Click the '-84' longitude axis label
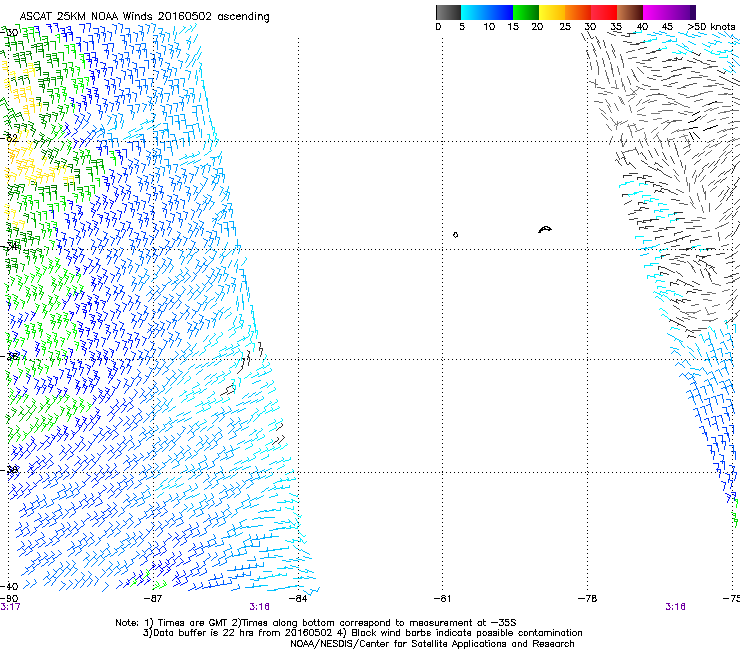 [298, 599]
